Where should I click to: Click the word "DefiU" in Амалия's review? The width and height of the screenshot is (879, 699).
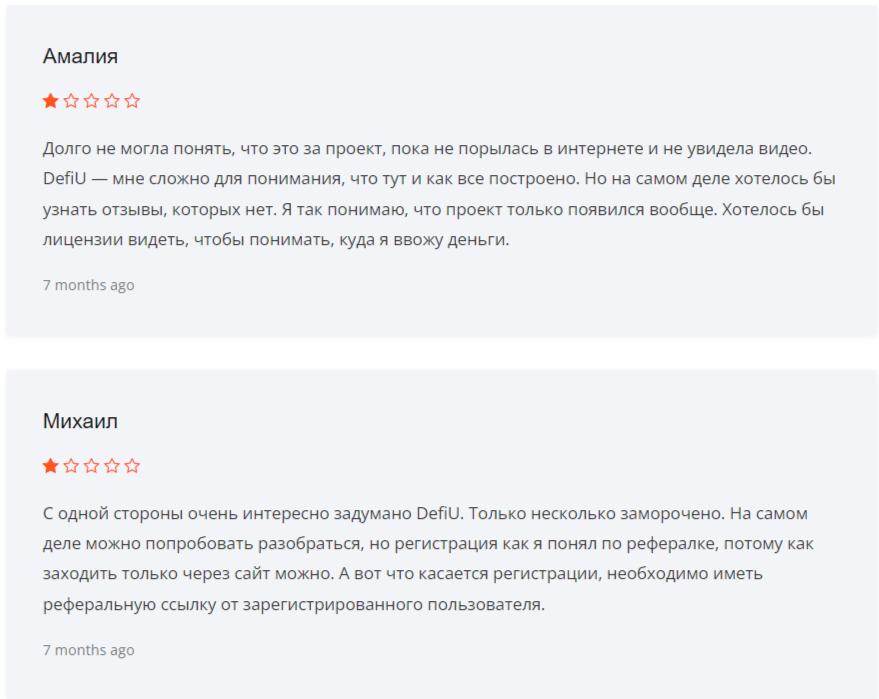point(65,179)
